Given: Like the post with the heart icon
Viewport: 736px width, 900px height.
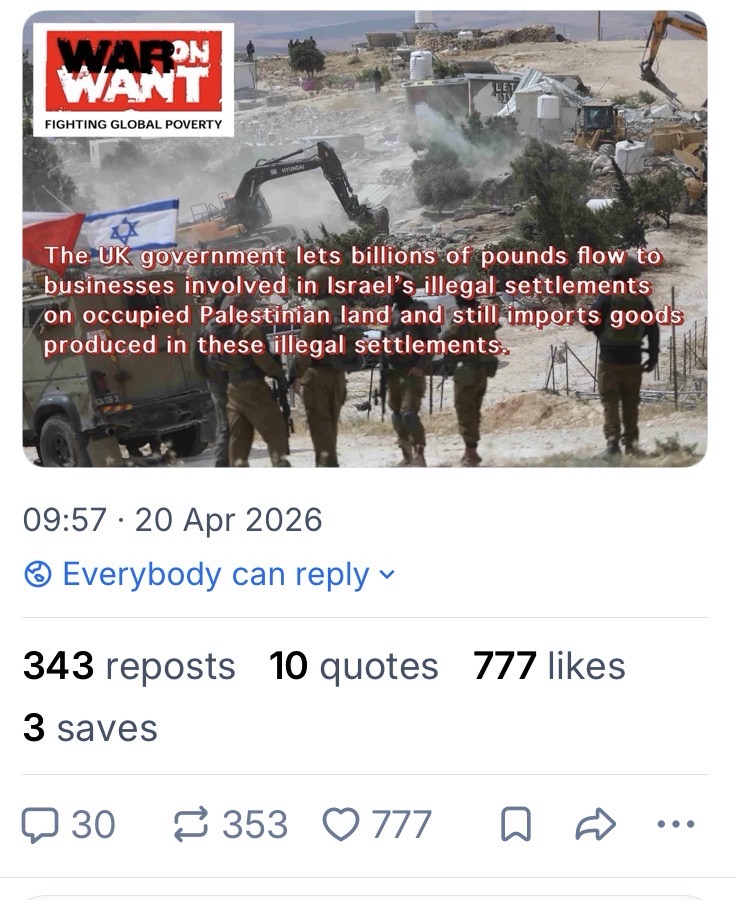Looking at the screenshot, I should [x=341, y=825].
